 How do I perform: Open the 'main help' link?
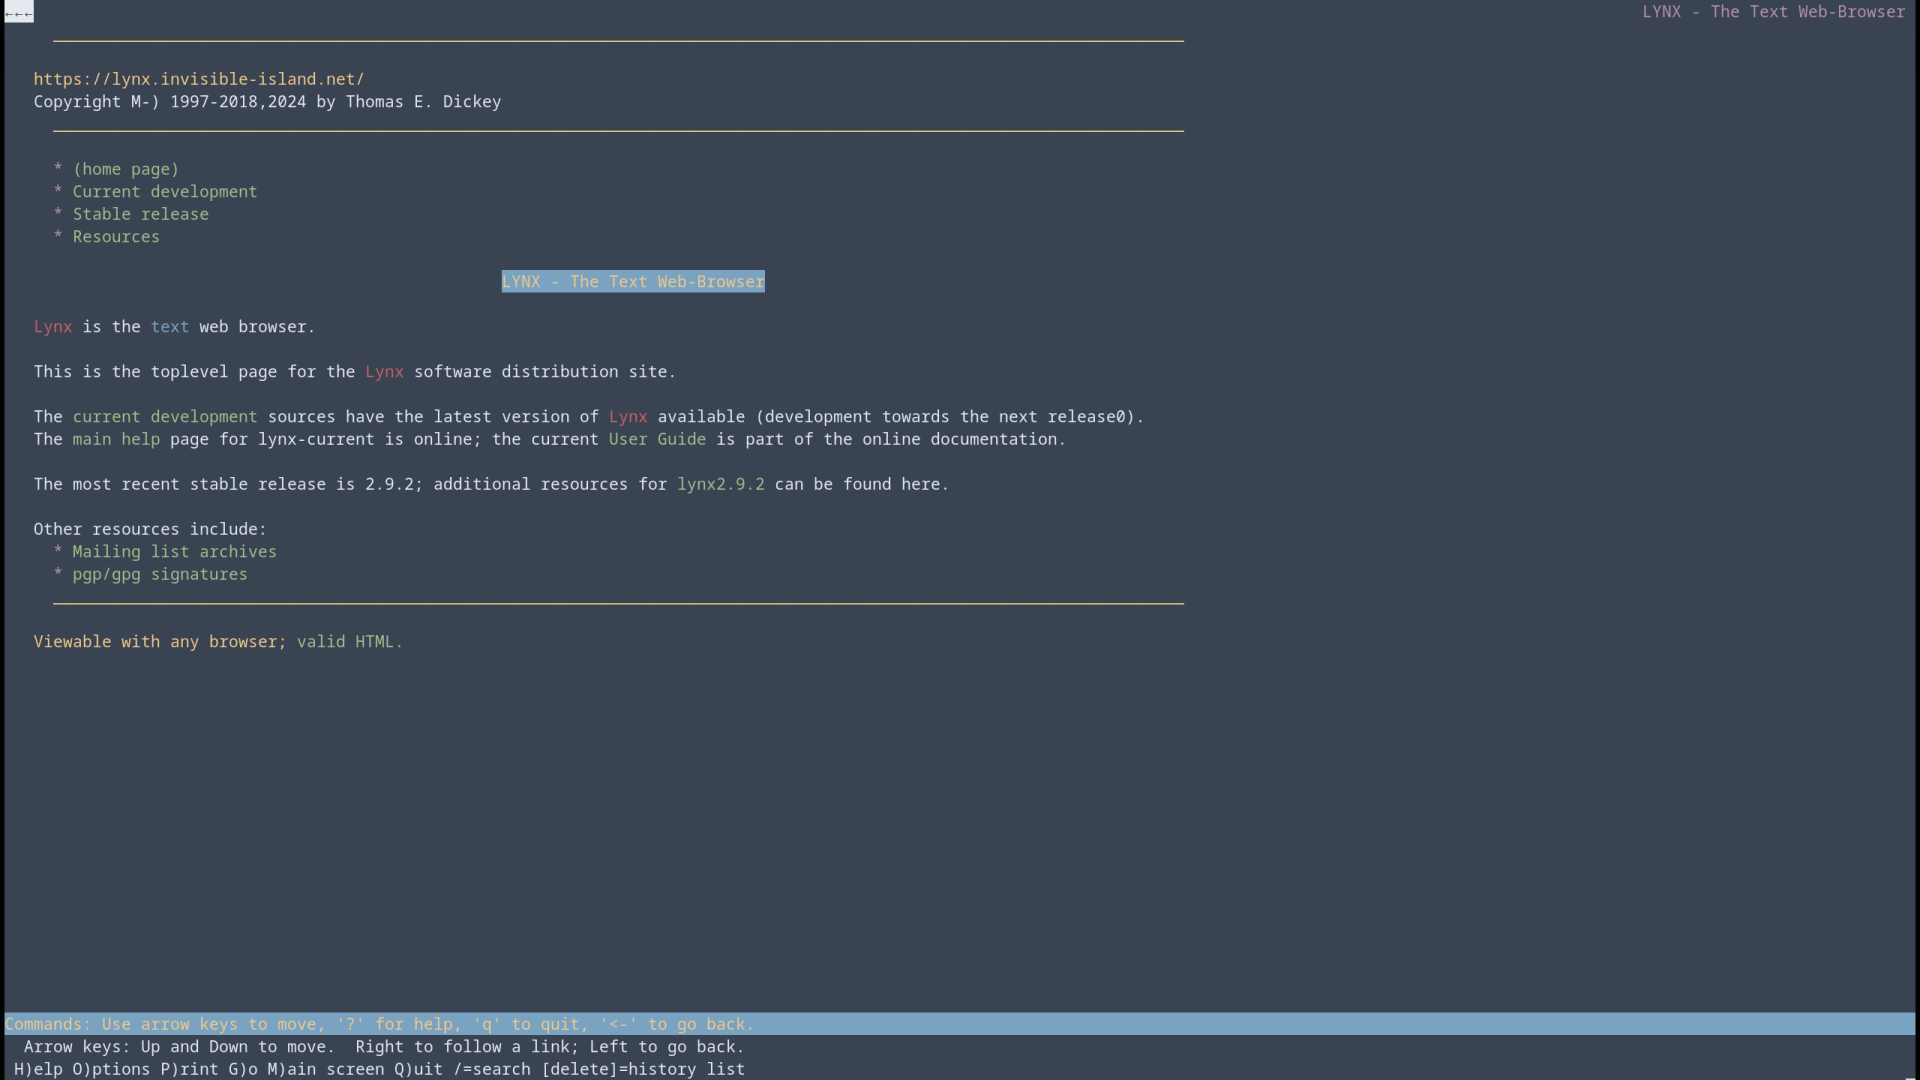click(115, 439)
